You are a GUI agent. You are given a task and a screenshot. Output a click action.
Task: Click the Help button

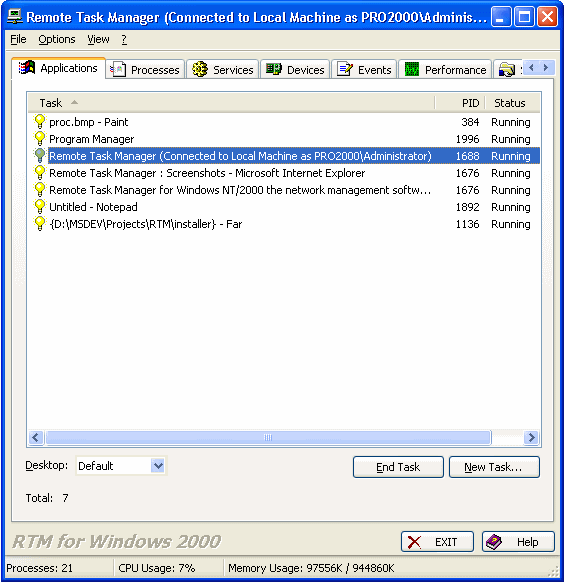(x=518, y=542)
